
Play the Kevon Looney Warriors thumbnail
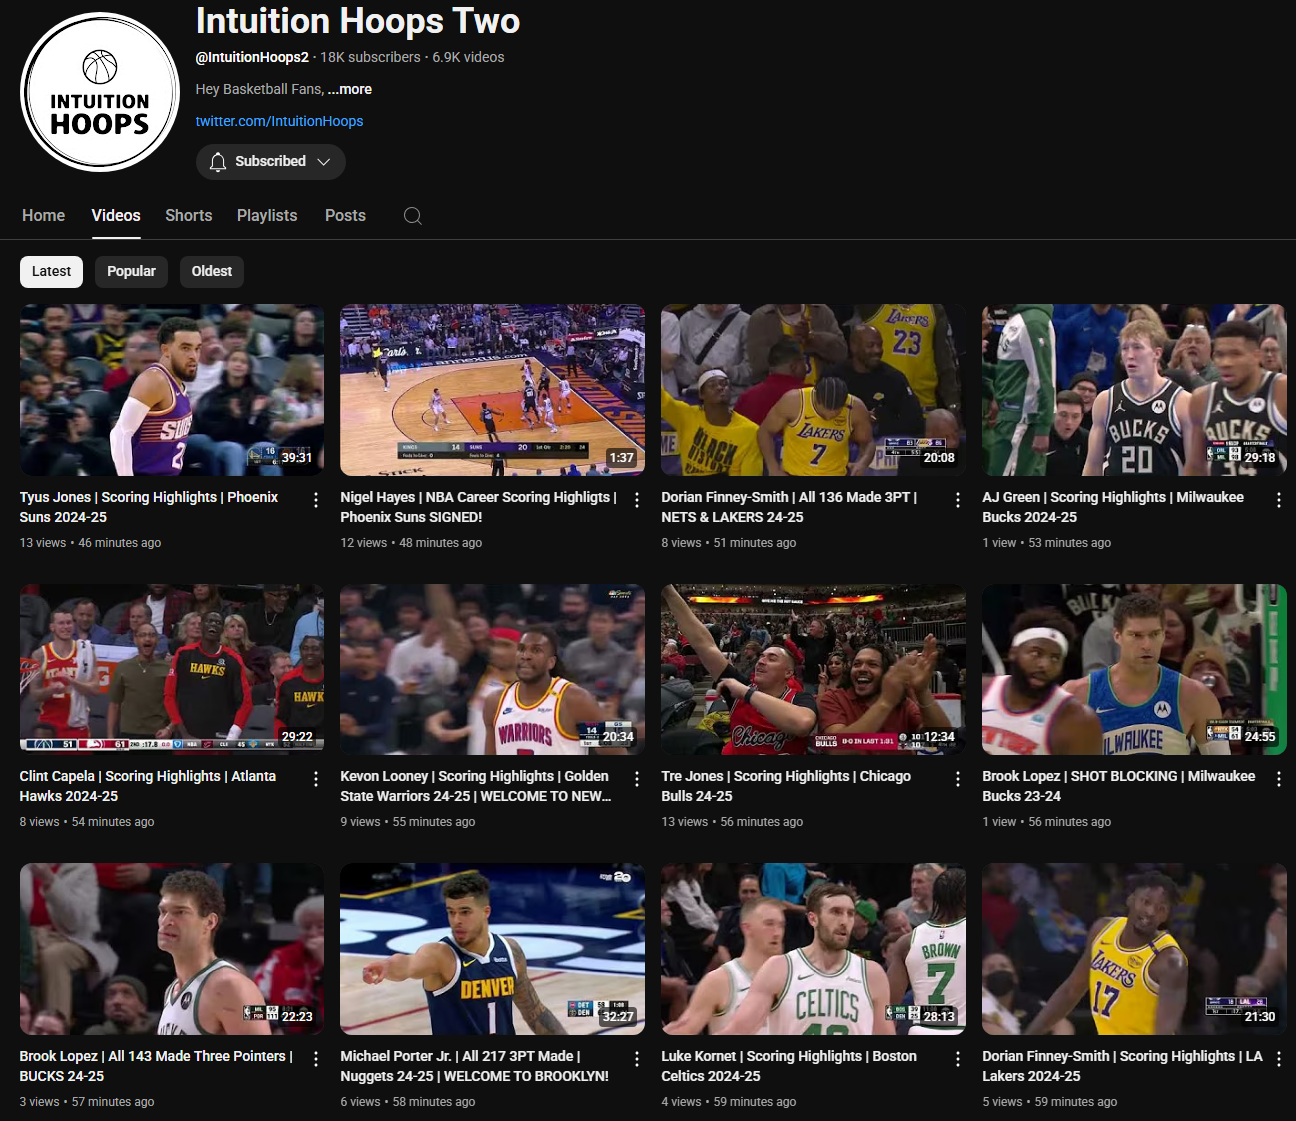tap(492, 669)
